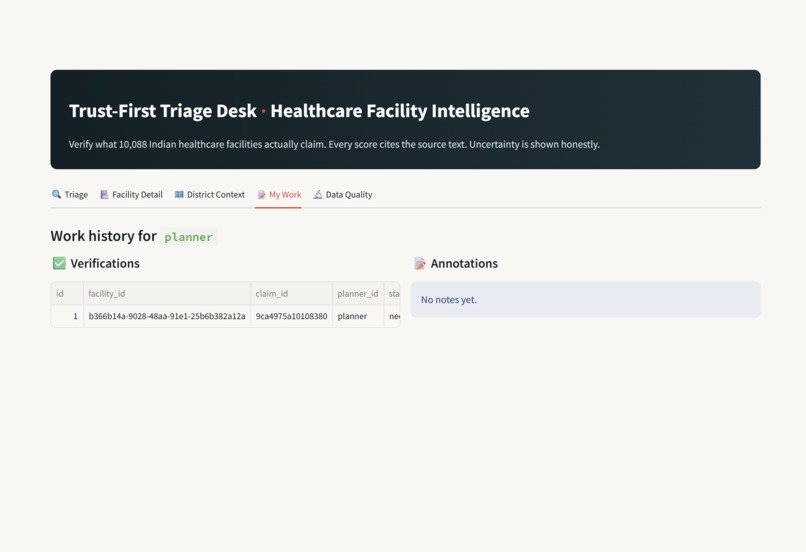This screenshot has height=552, width=806.
Task: Click the 'No notes yet.' info box
Action: point(585,300)
